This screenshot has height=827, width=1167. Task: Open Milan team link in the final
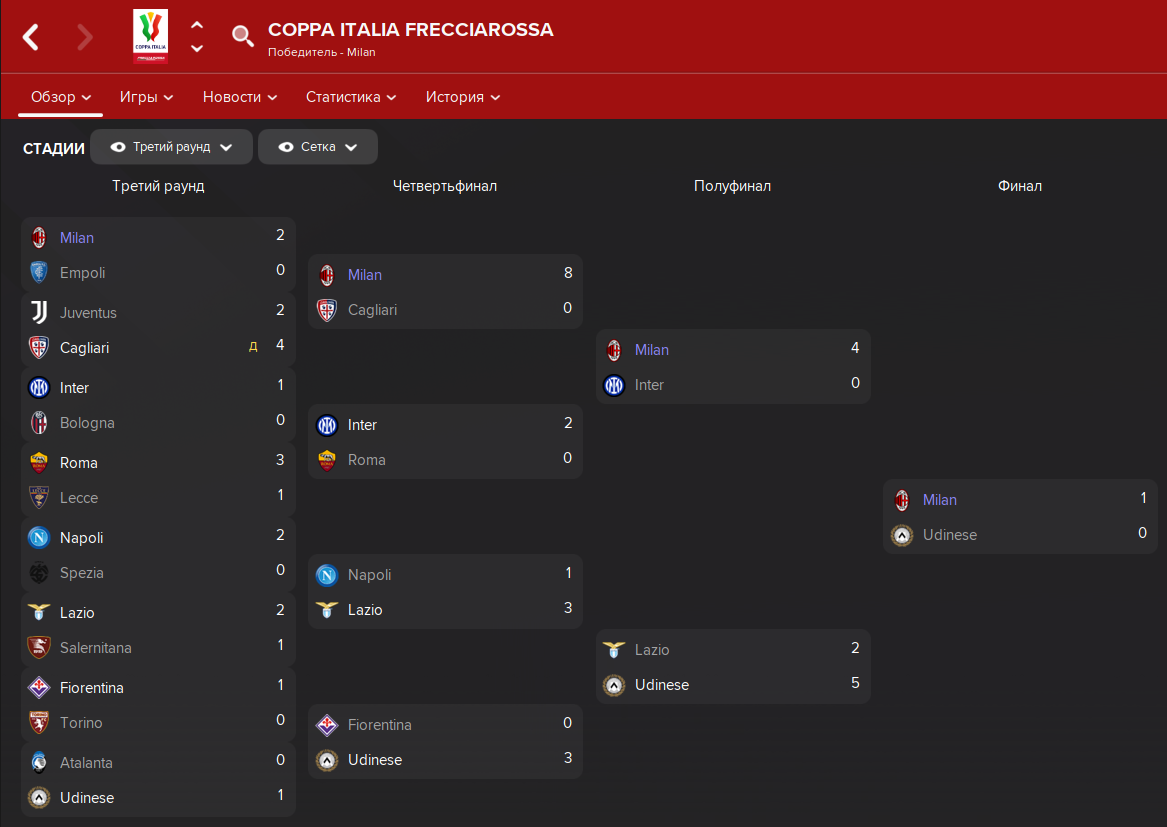[x=939, y=500]
